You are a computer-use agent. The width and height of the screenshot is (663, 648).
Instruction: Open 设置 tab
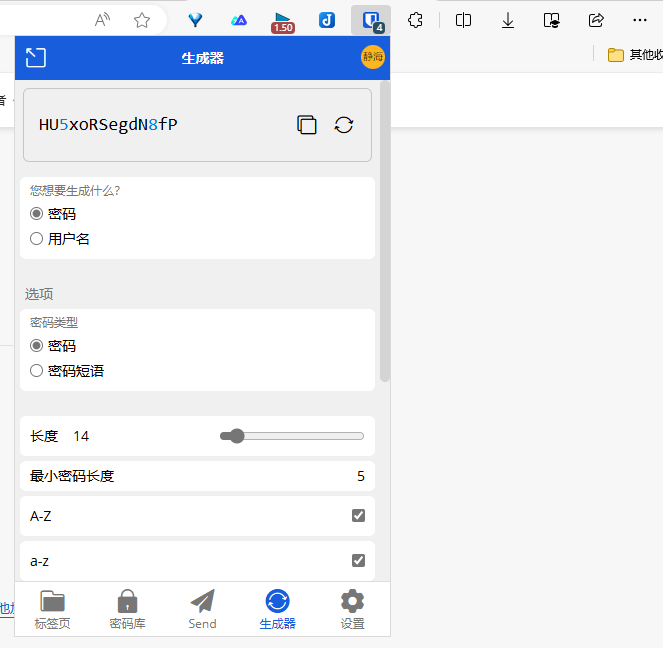(352, 609)
